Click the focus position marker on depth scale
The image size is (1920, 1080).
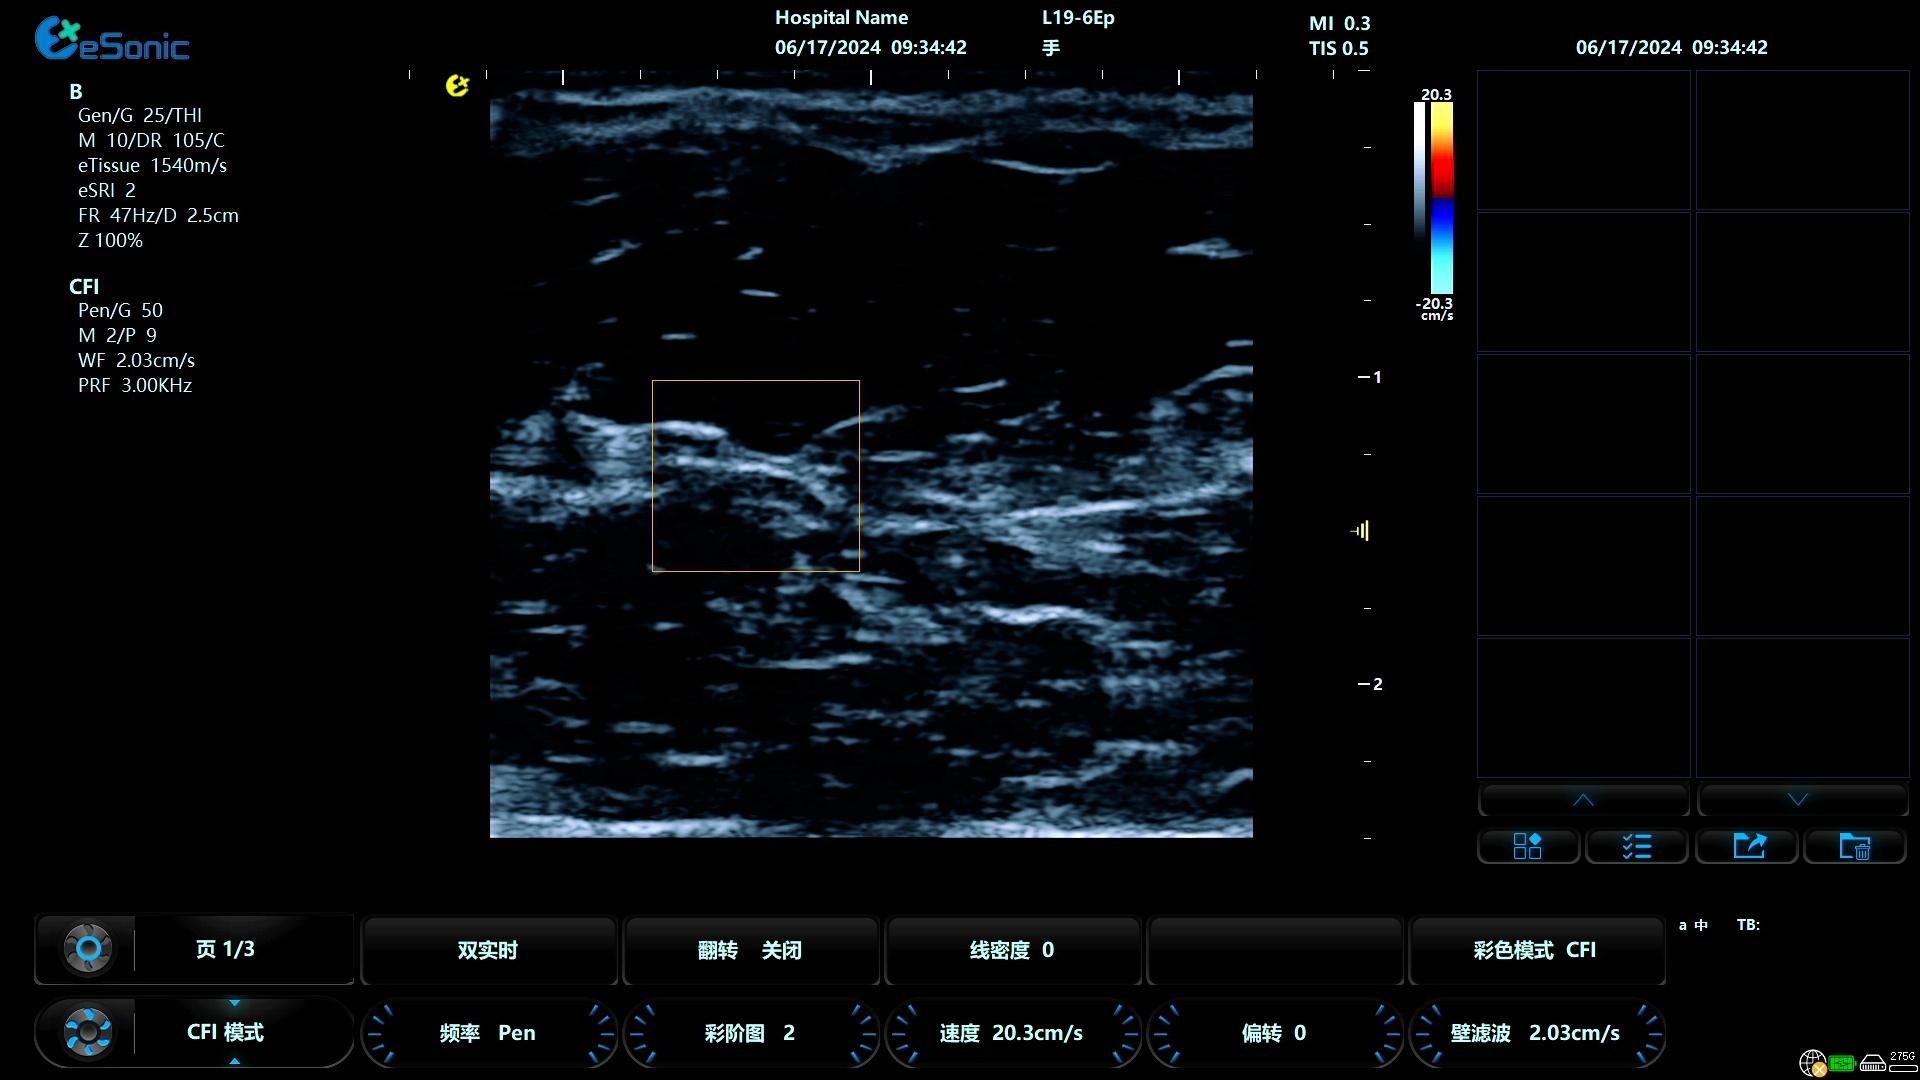pyautogui.click(x=1360, y=531)
